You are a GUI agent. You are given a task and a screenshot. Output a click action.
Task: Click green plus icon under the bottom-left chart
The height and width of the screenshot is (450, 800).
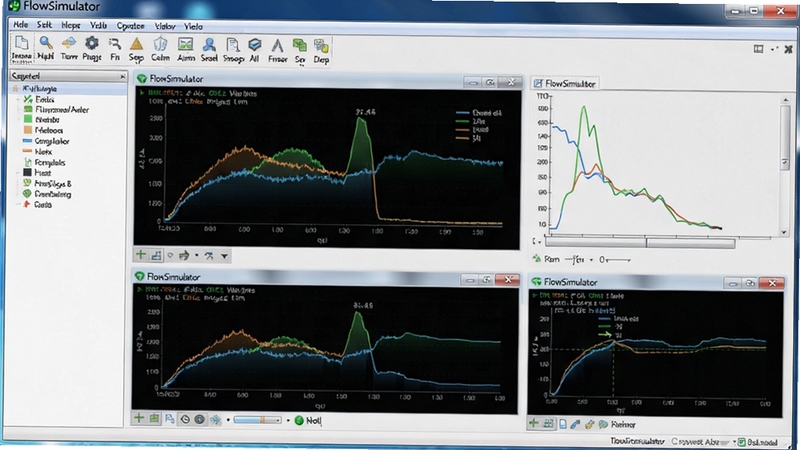pyautogui.click(x=139, y=418)
